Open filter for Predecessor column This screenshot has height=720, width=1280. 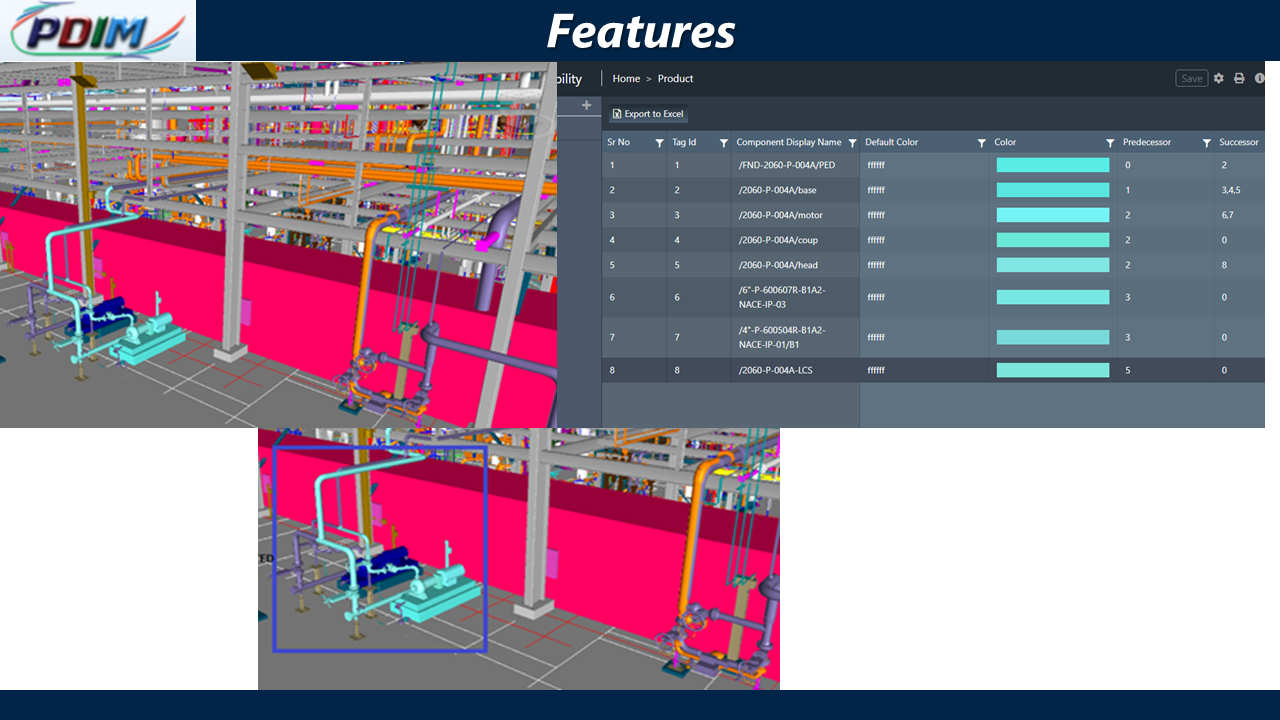(x=1207, y=143)
